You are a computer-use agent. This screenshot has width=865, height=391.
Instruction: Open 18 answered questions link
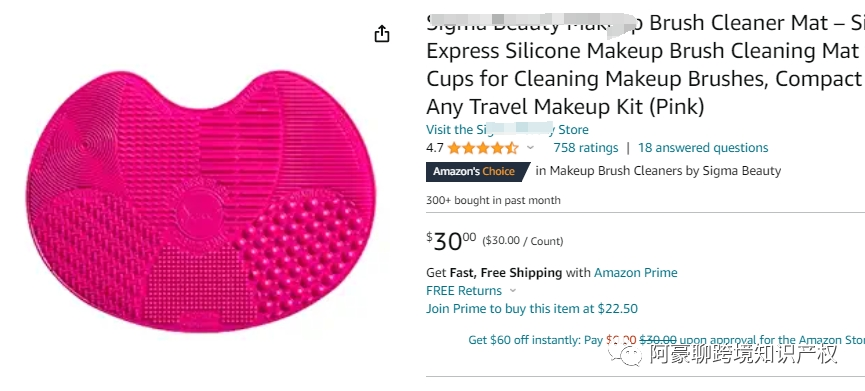click(703, 148)
